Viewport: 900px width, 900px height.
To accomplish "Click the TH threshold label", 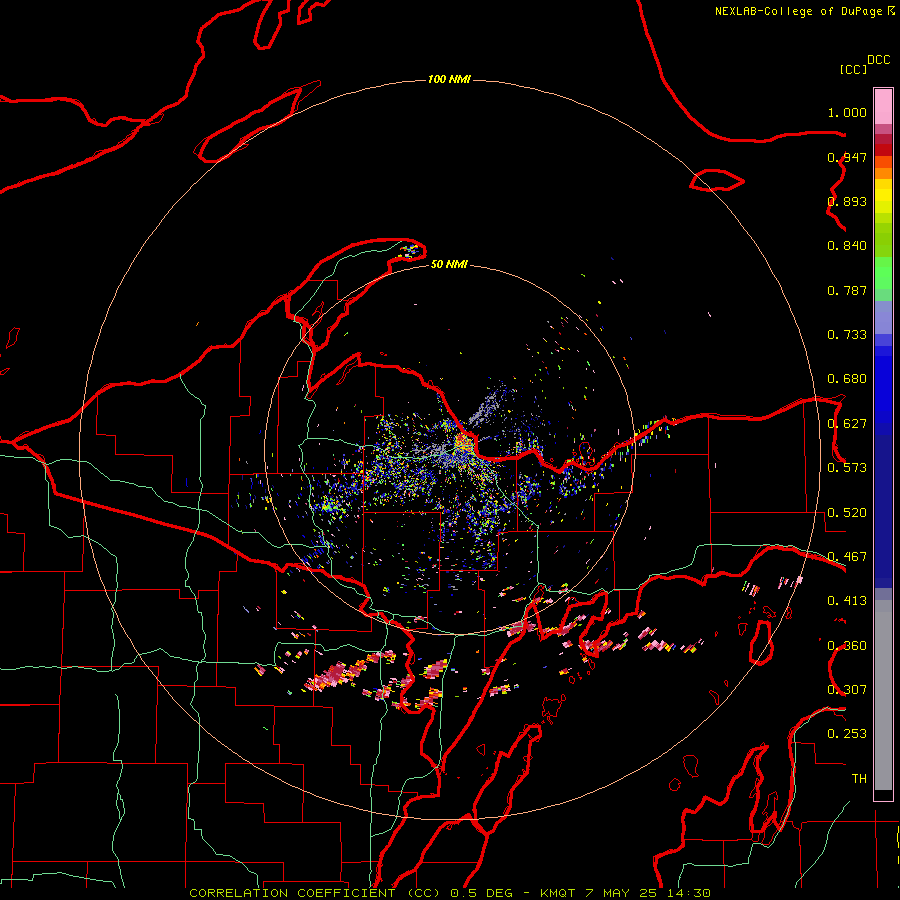I will click(859, 779).
